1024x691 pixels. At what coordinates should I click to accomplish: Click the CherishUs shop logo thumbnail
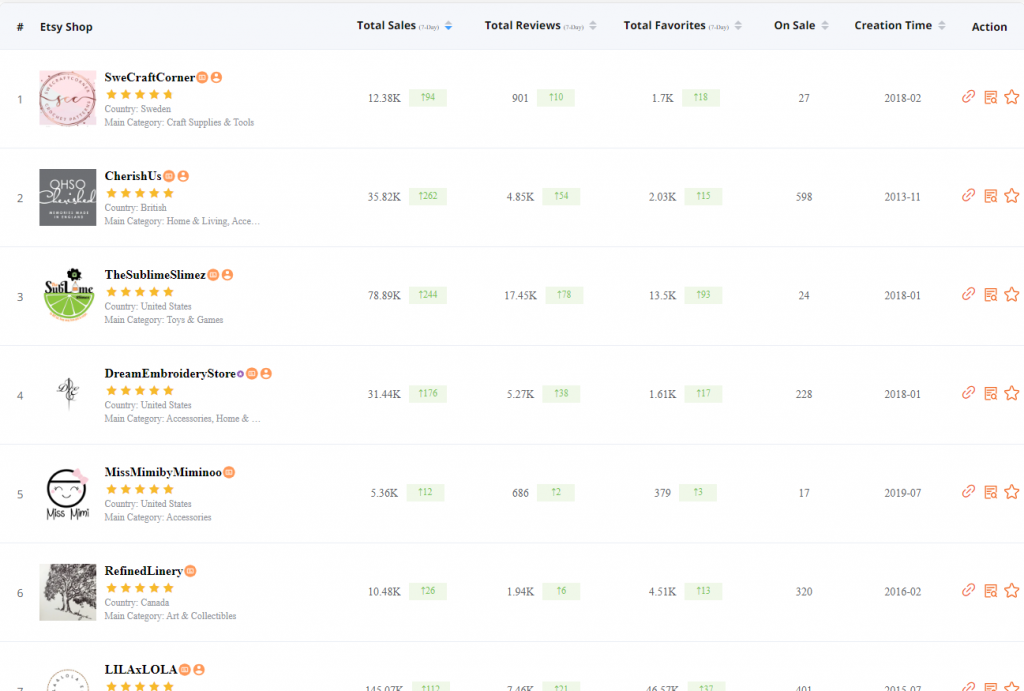pyautogui.click(x=68, y=197)
